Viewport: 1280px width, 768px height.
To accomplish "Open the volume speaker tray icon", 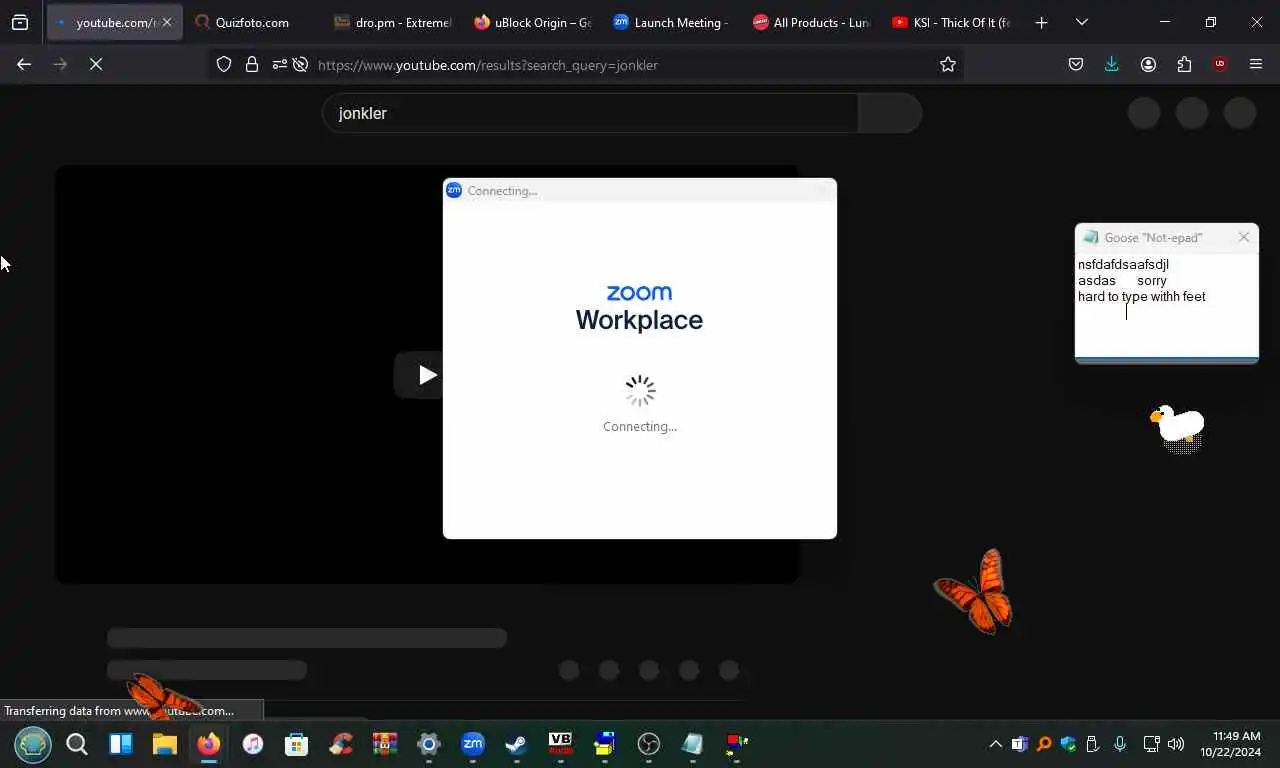I will (1176, 744).
